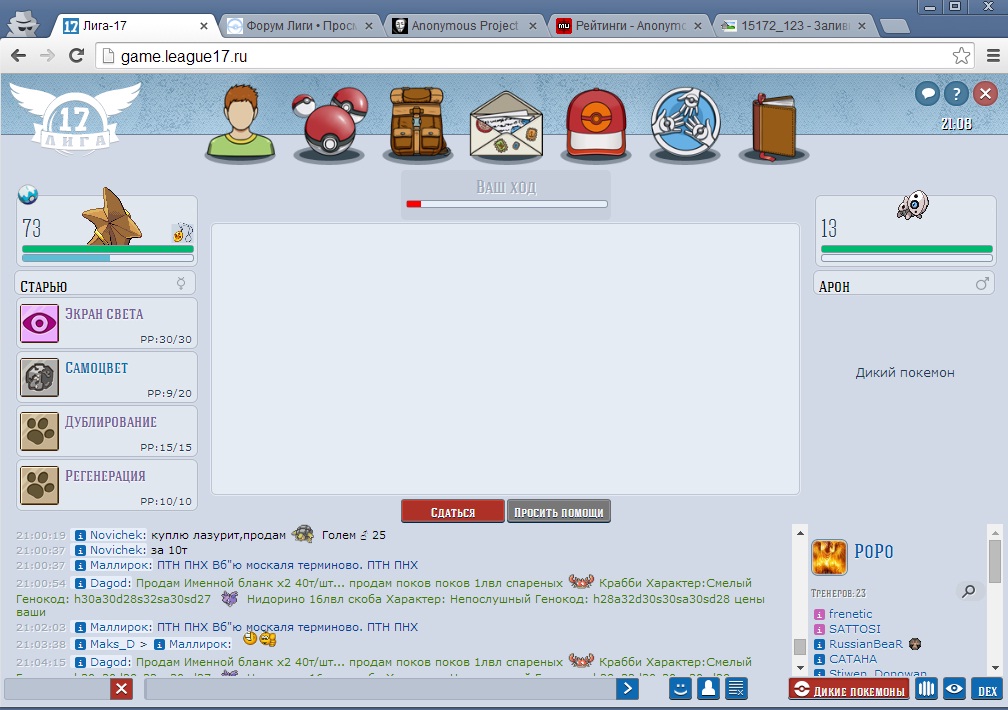Click the PoPo location flame thumbnail
1008x710 pixels.
(x=829, y=557)
